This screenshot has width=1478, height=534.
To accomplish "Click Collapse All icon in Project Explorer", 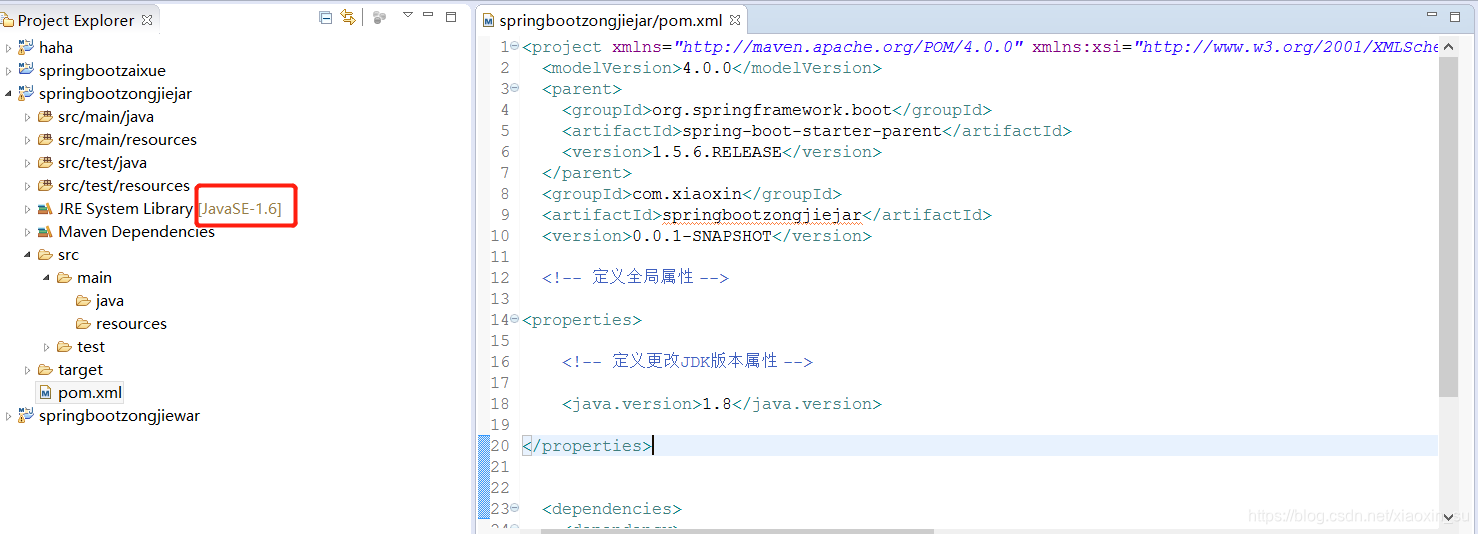I will 326,18.
